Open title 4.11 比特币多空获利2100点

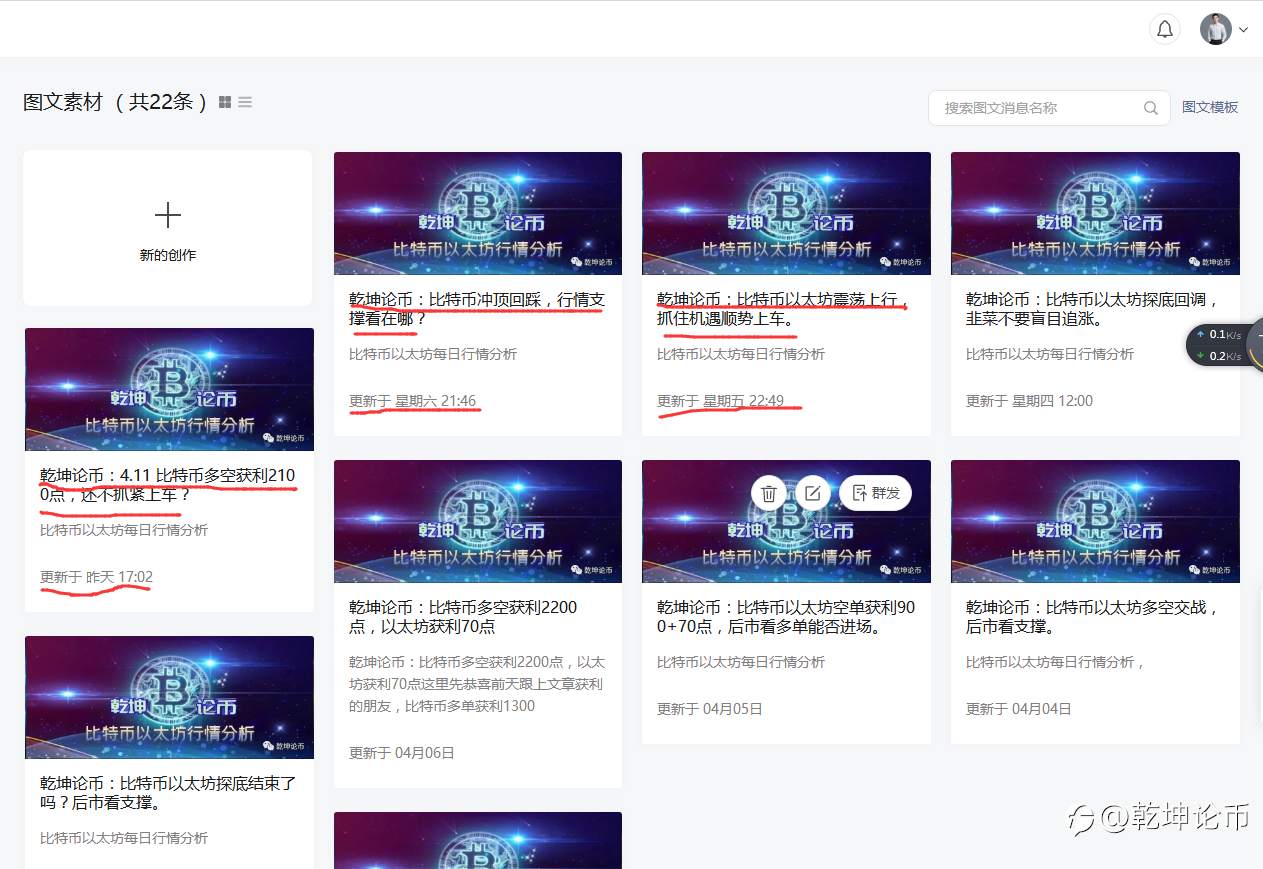coord(167,485)
